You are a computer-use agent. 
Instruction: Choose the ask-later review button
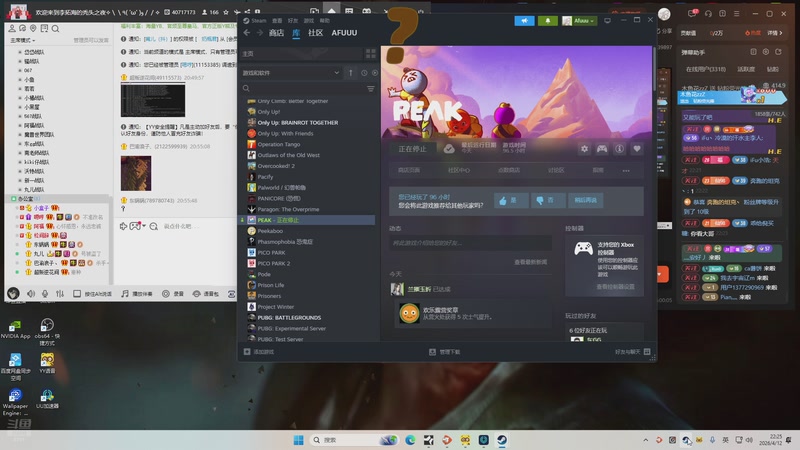pos(586,200)
